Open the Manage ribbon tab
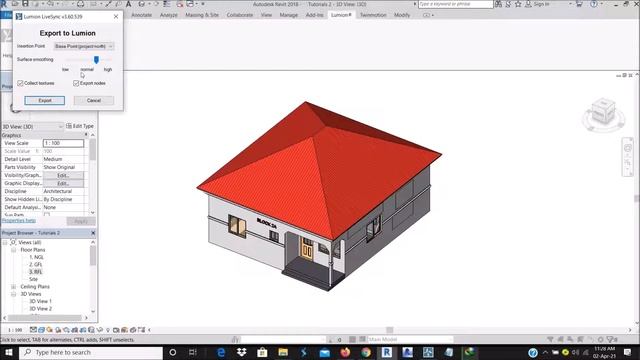The image size is (640, 360). [x=289, y=15]
